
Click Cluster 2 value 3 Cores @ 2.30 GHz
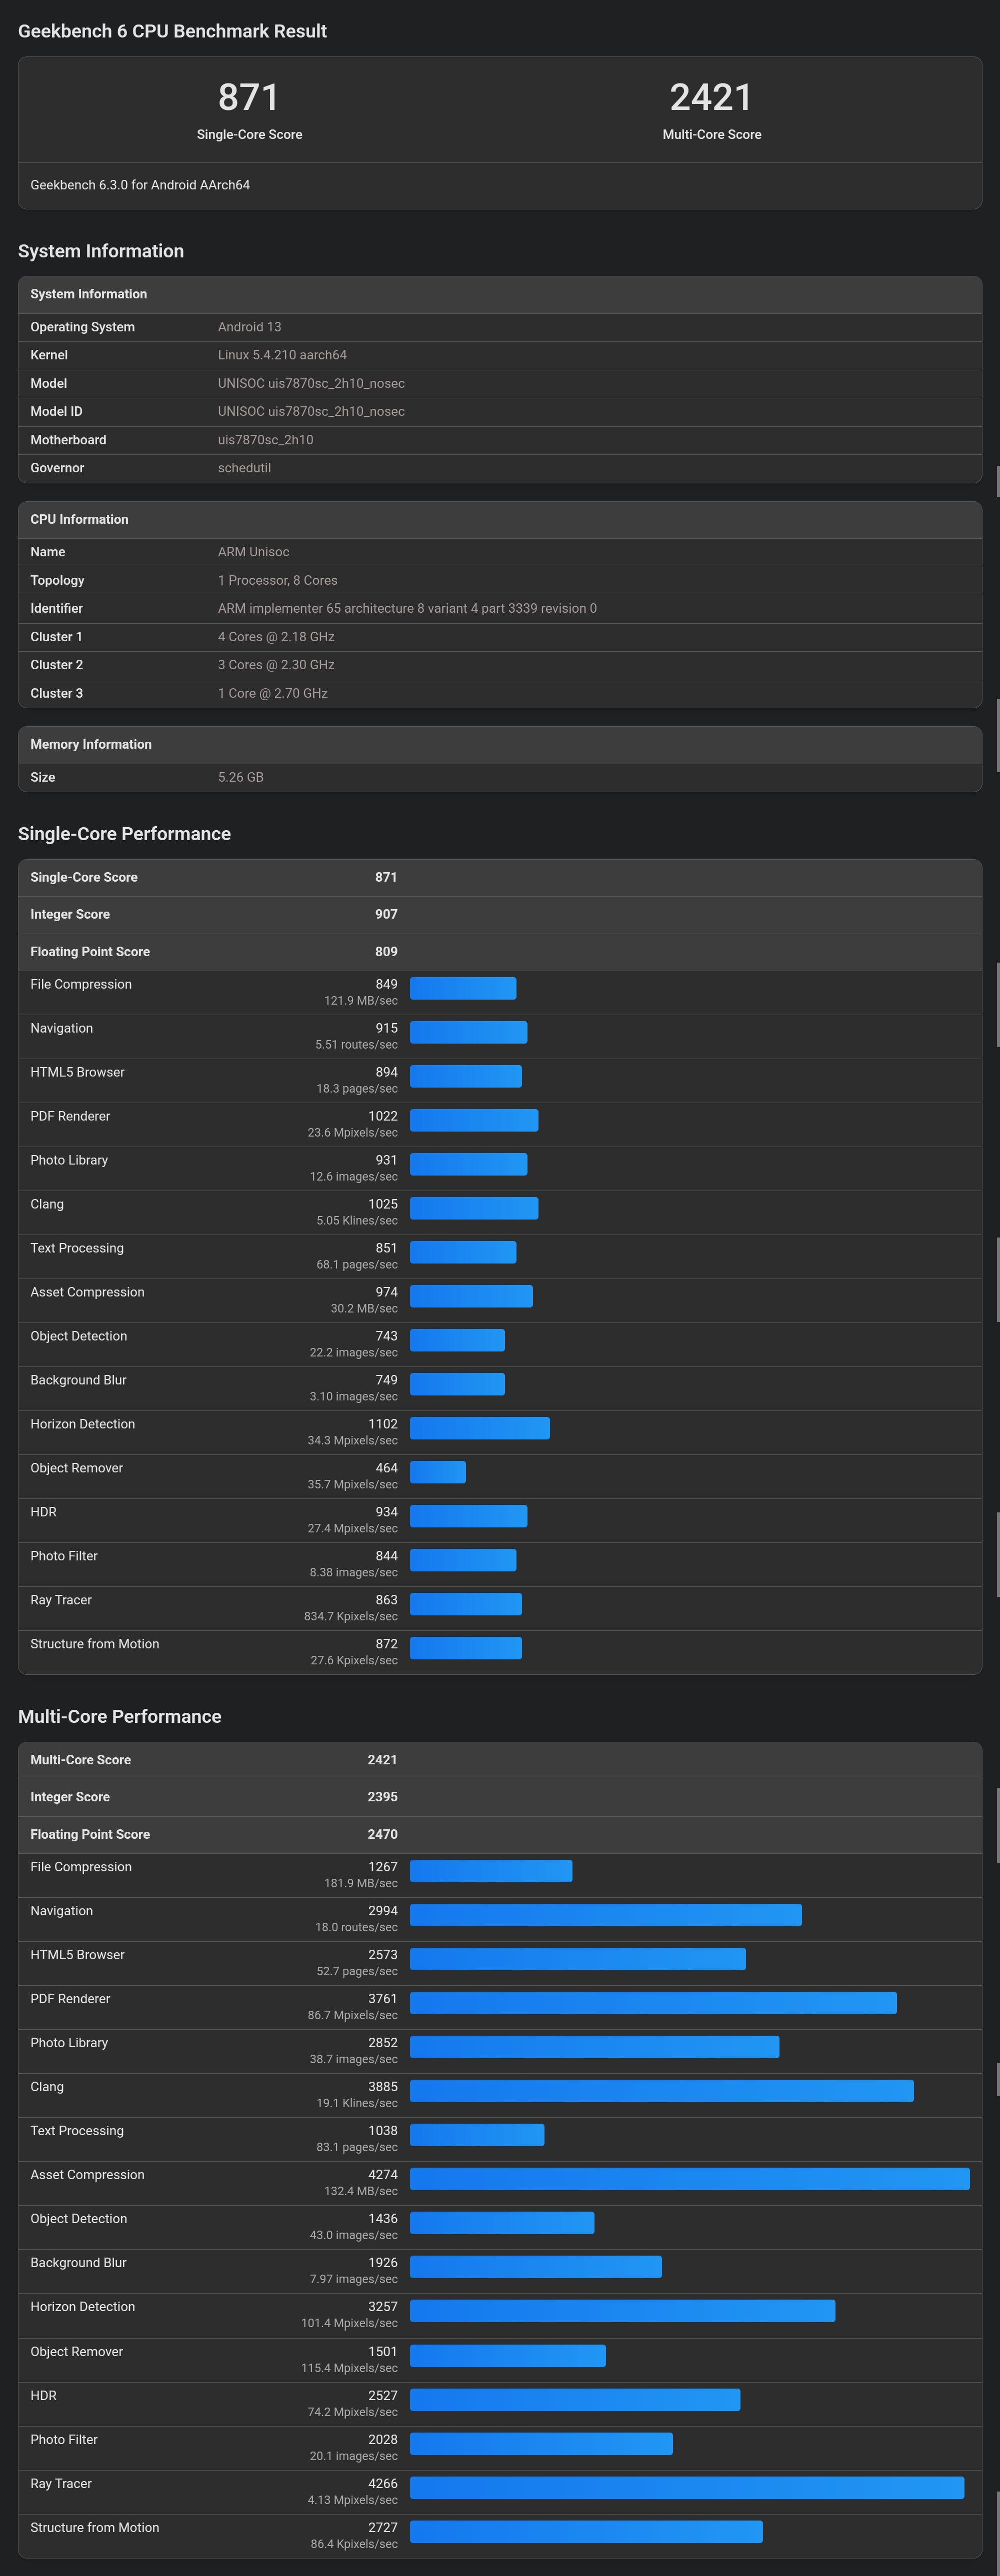click(276, 665)
